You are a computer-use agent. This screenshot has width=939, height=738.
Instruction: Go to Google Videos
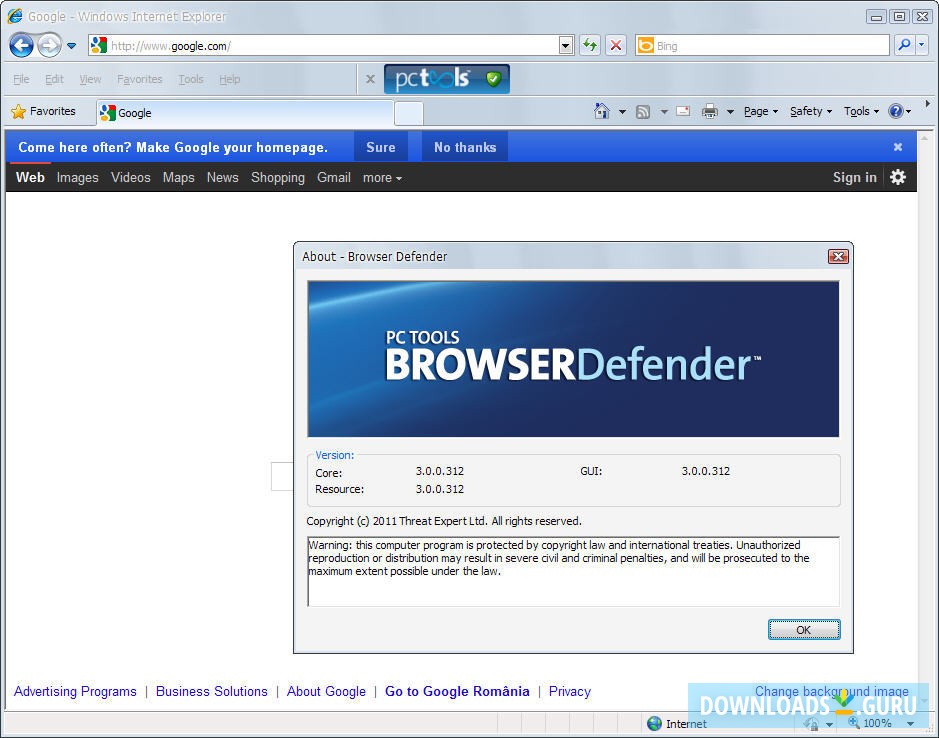(x=131, y=177)
